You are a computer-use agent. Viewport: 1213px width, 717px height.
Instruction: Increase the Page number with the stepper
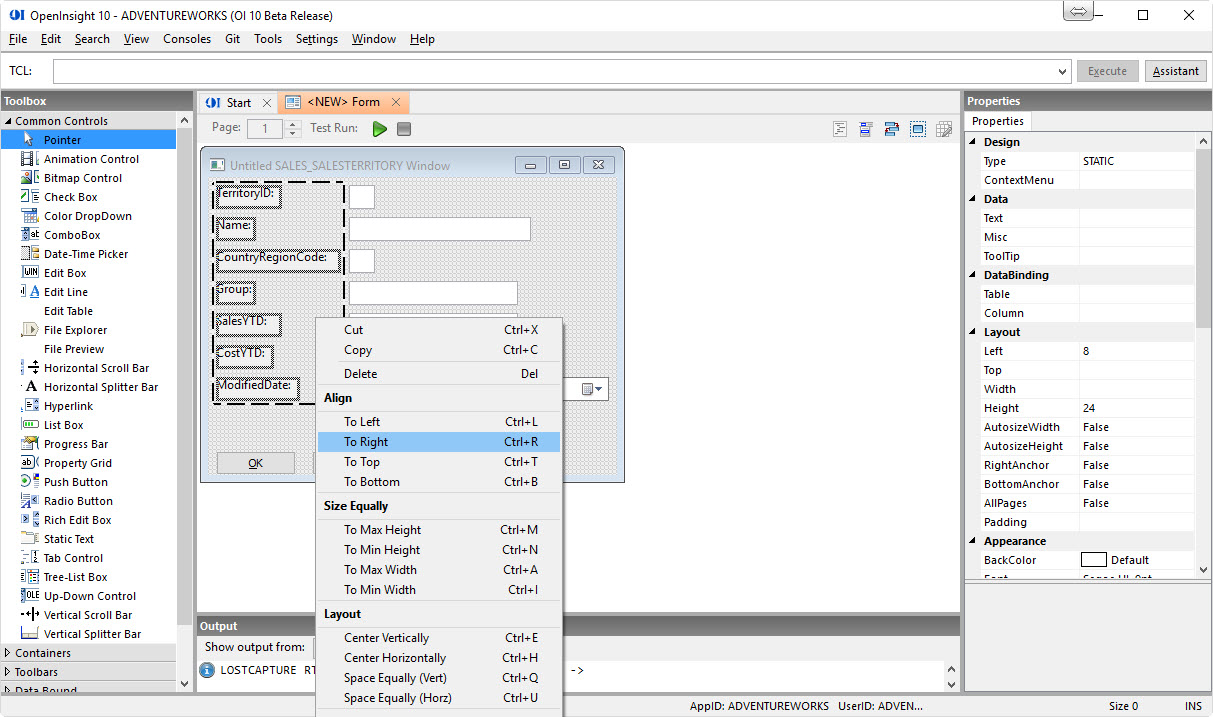click(292, 124)
